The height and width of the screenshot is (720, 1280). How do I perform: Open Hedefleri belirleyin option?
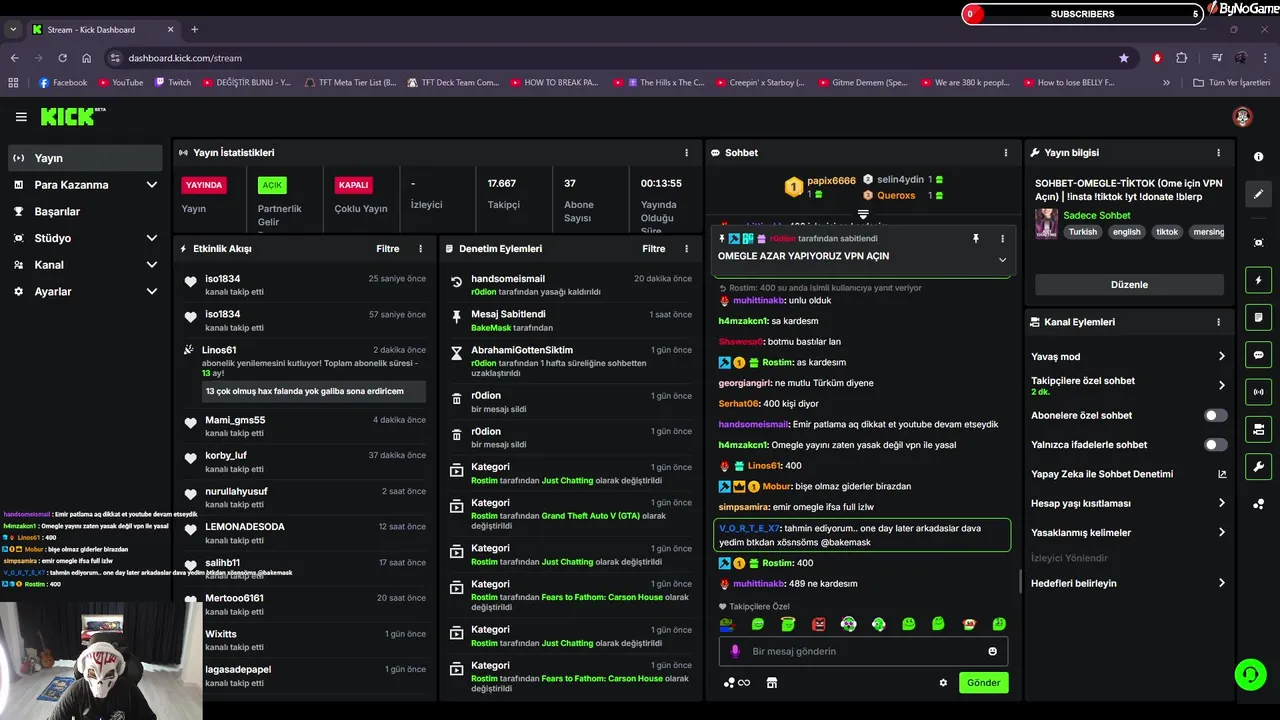pyautogui.click(x=1128, y=583)
